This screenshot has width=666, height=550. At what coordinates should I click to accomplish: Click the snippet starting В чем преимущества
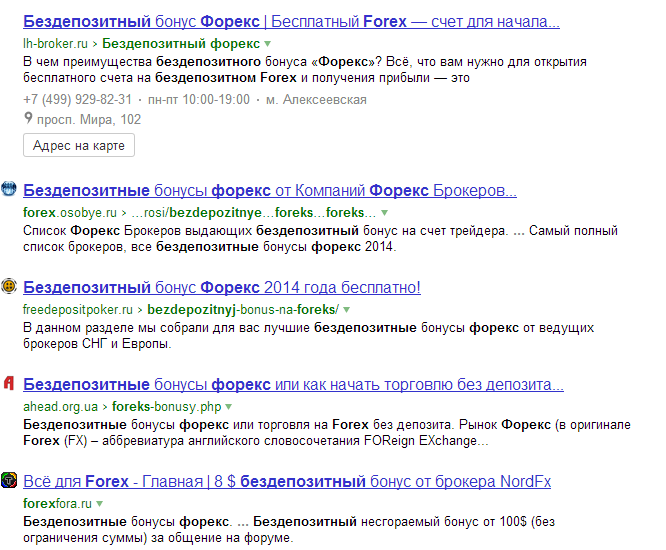305,70
